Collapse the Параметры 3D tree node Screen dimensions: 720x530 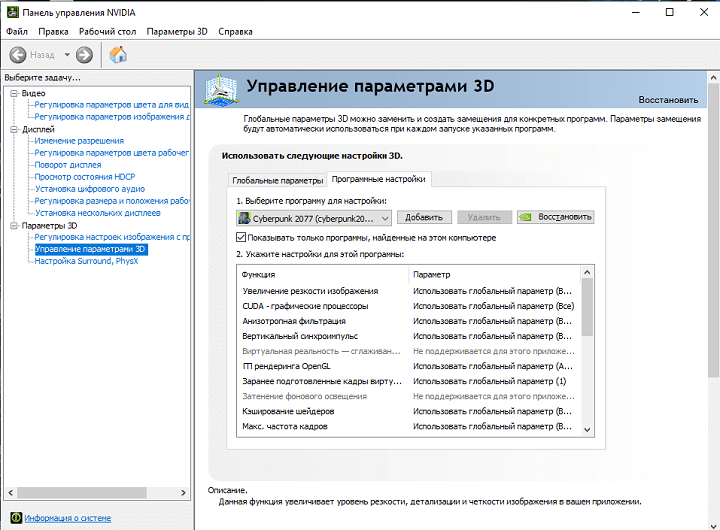pyautogui.click(x=13, y=225)
